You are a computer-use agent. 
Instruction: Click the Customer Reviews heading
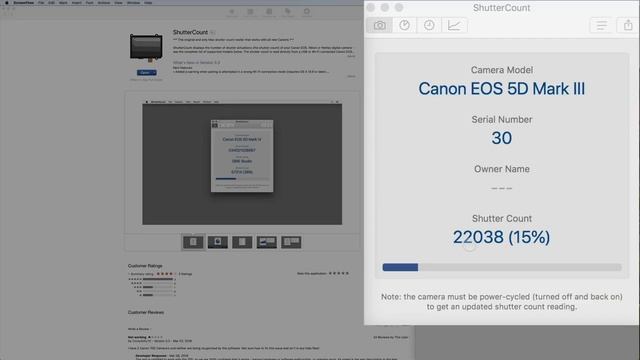146,312
